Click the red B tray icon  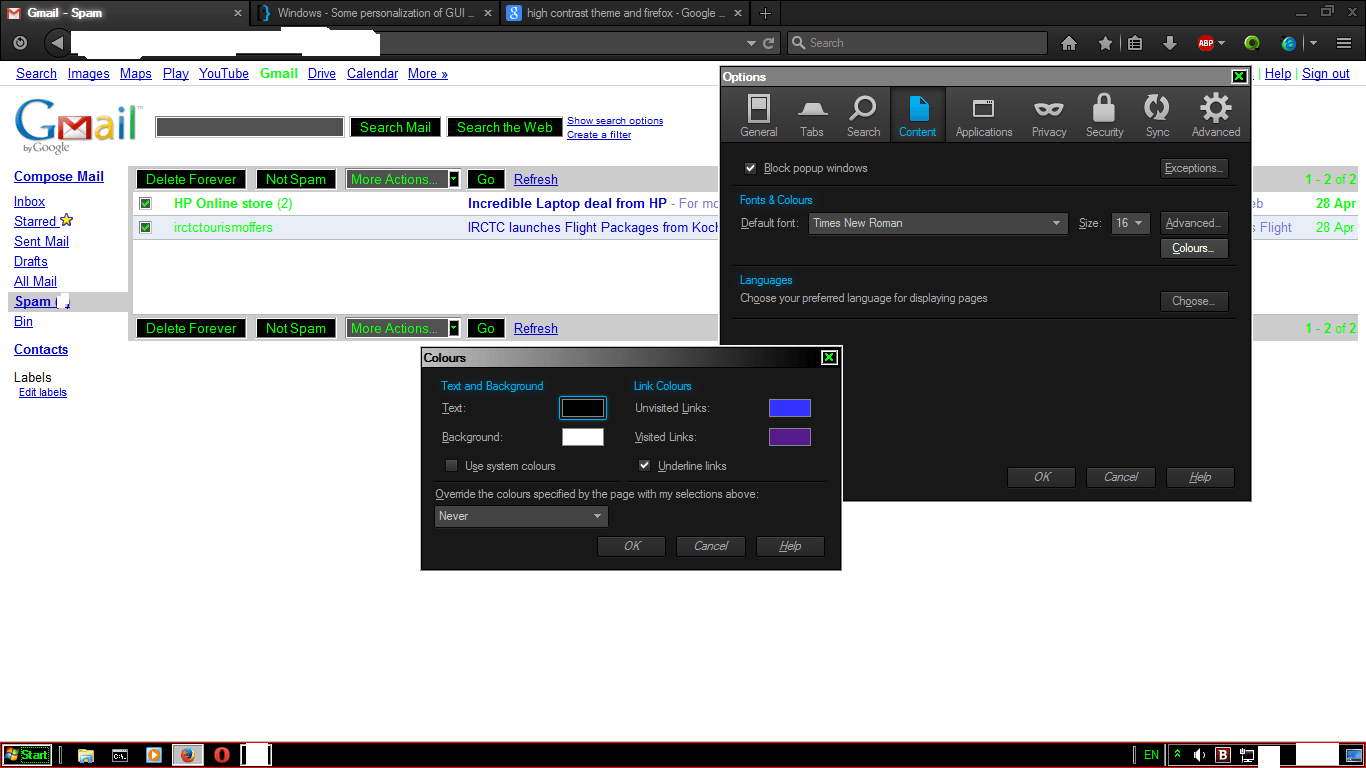pyautogui.click(x=1223, y=755)
